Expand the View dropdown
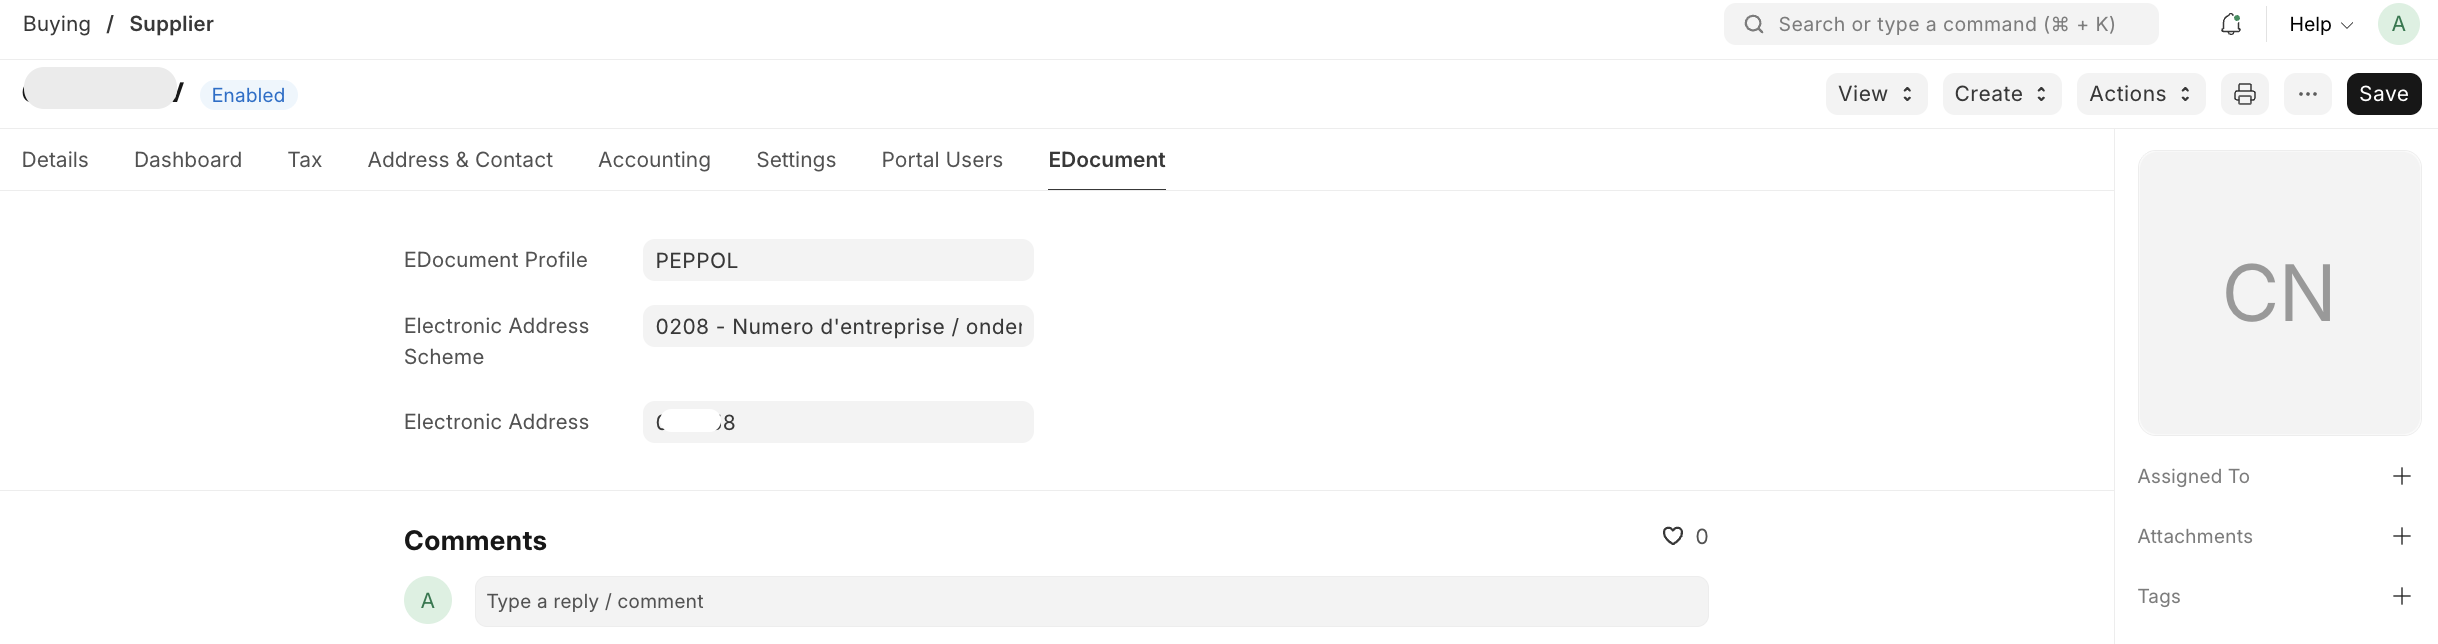Image resolution: width=2438 pixels, height=644 pixels. click(x=1876, y=94)
